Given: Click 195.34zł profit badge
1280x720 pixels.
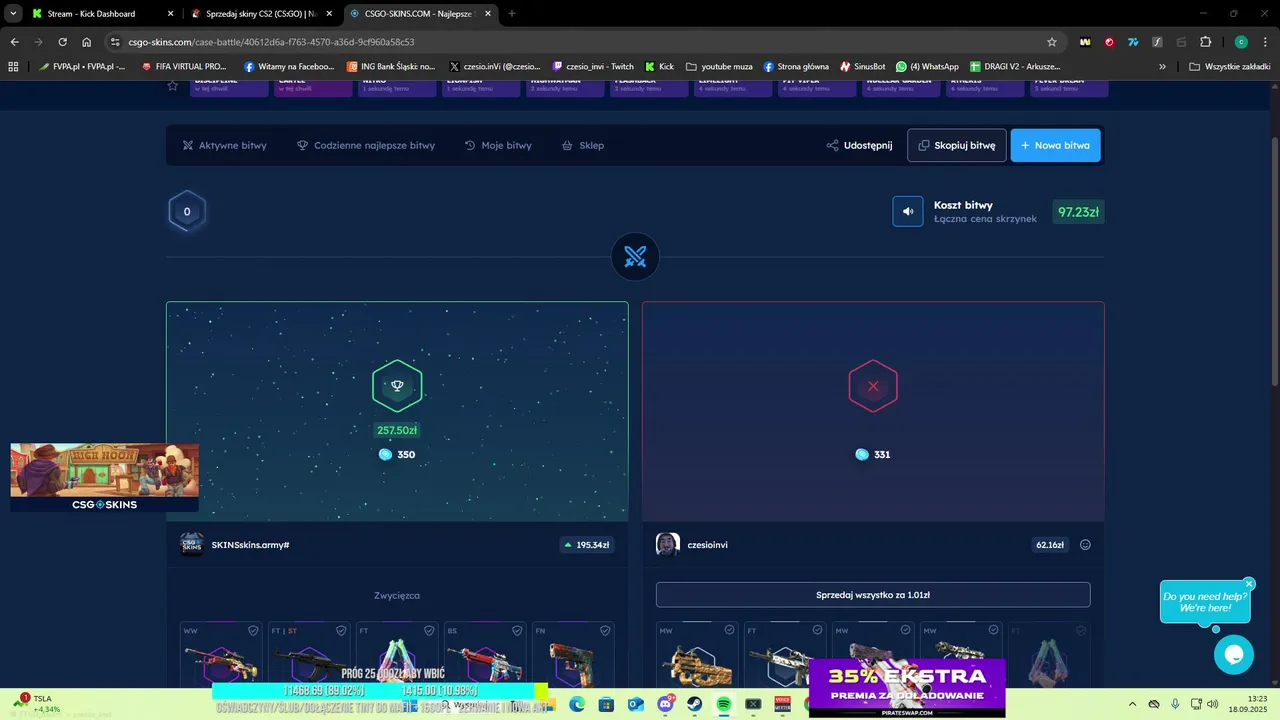Looking at the screenshot, I should (587, 545).
